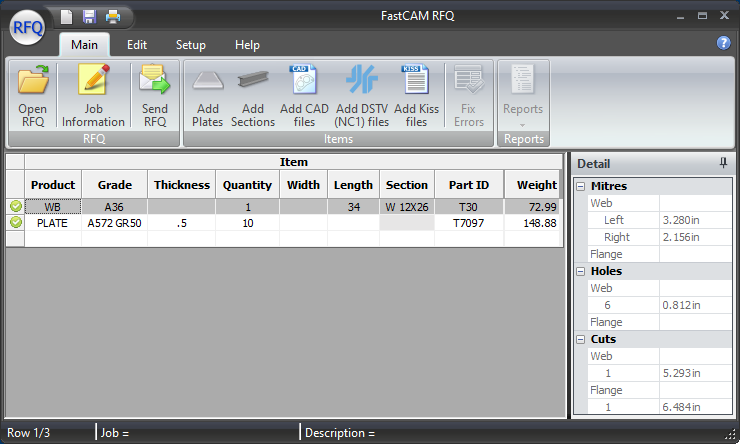This screenshot has width=740, height=444.
Task: Click the Left mitre value 3.280in
Action: [x=695, y=220]
